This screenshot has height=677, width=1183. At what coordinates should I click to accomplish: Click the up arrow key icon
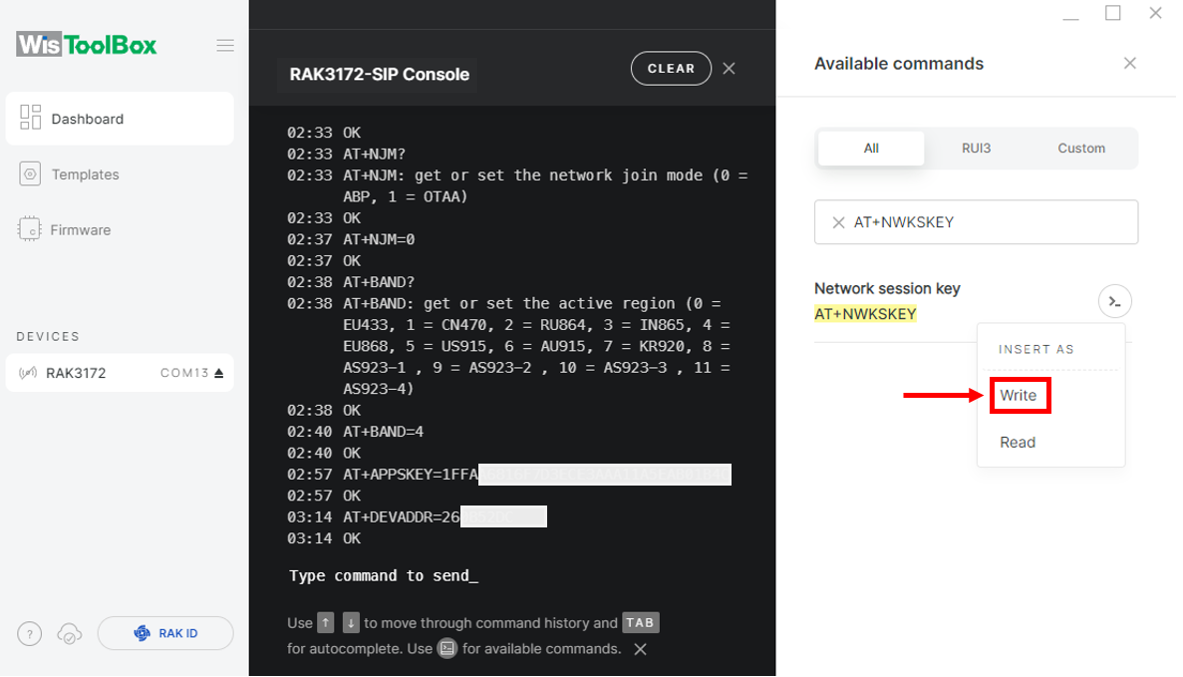click(325, 623)
